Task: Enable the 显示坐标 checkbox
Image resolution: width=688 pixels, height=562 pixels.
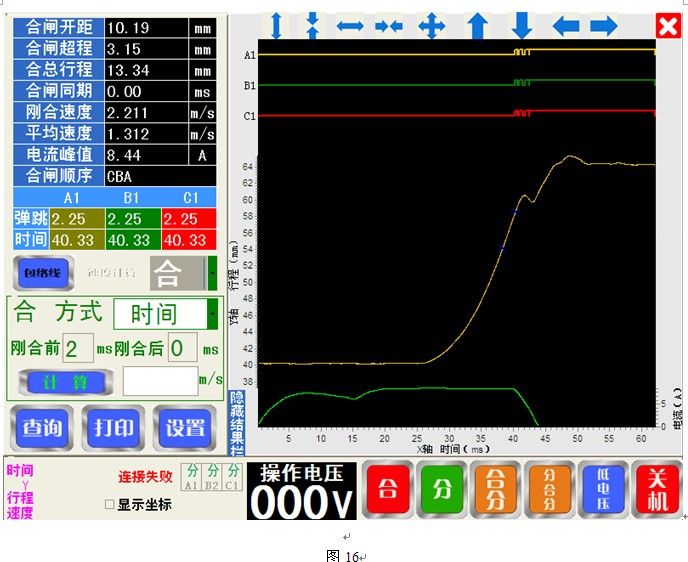Action: (110, 505)
